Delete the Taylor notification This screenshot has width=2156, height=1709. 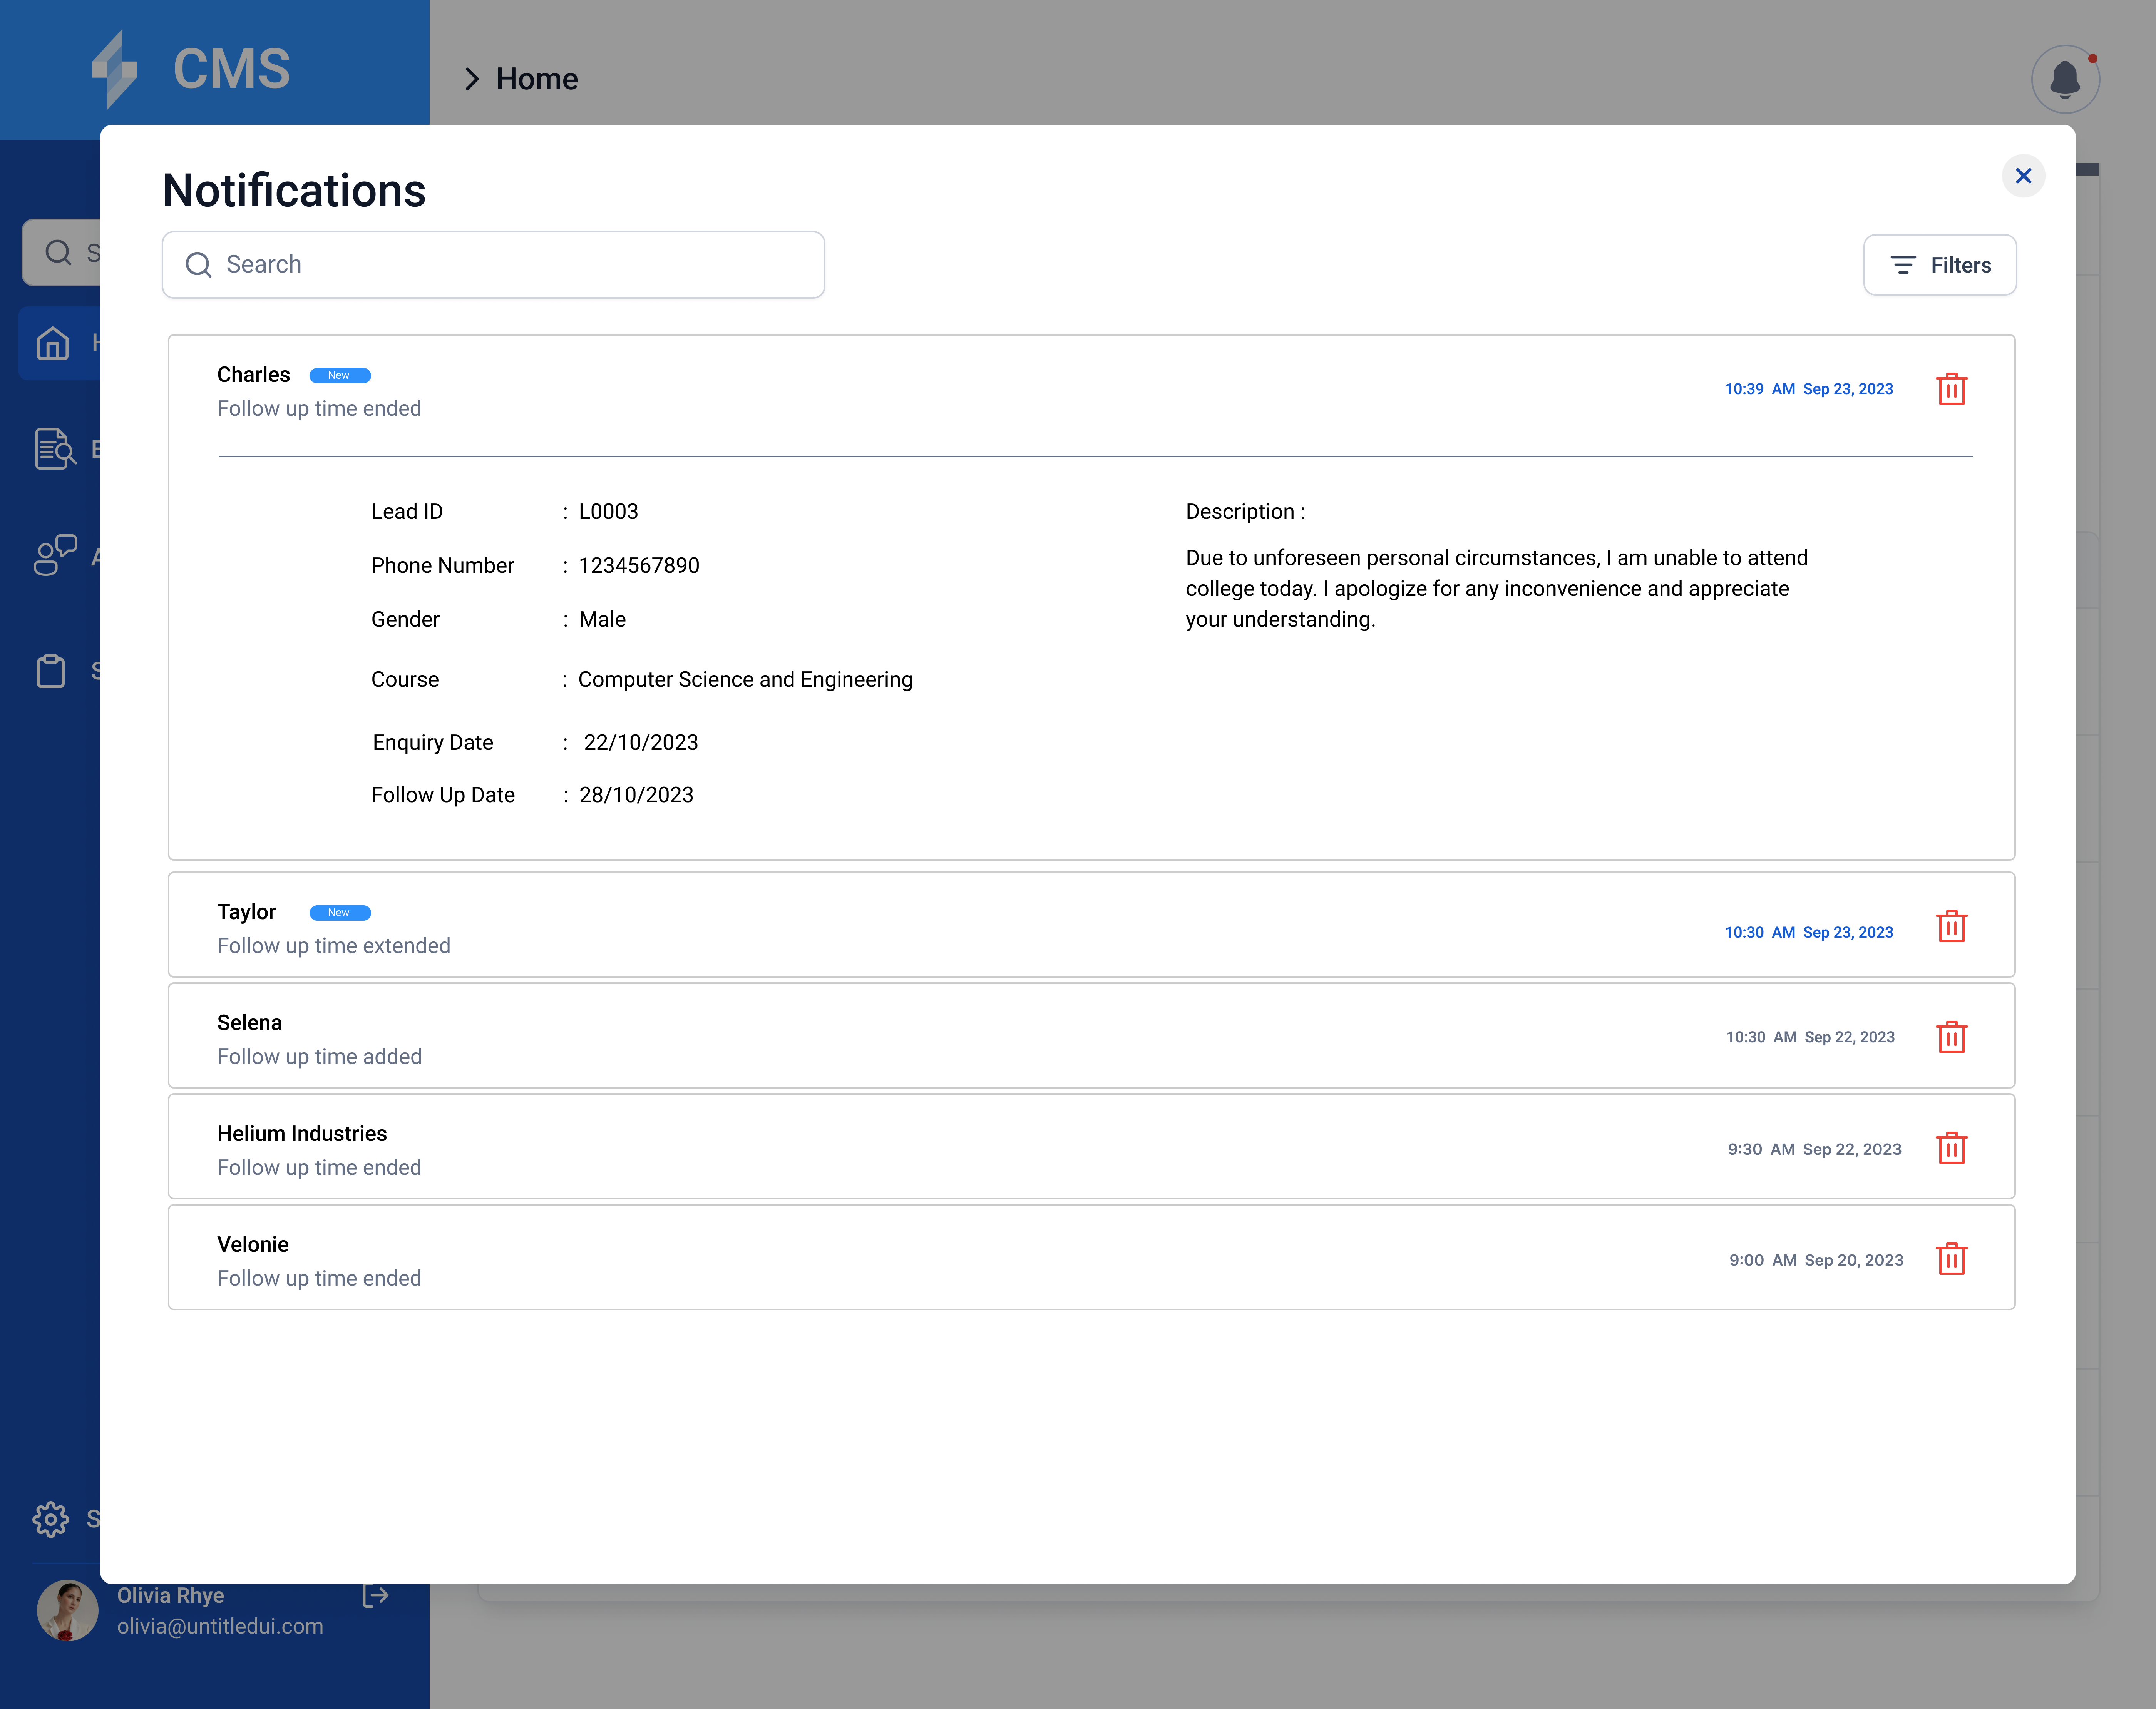pos(1951,926)
